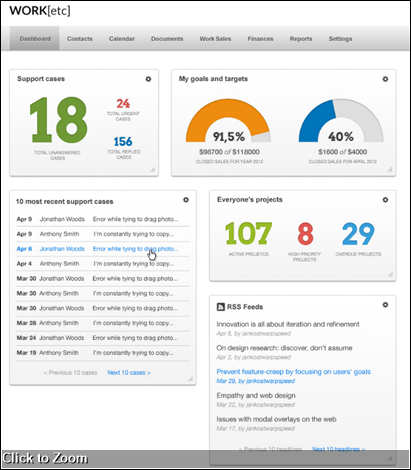Viewport: 411px width, 470px height.
Task: Open My goals and targets settings gear
Action: click(385, 79)
